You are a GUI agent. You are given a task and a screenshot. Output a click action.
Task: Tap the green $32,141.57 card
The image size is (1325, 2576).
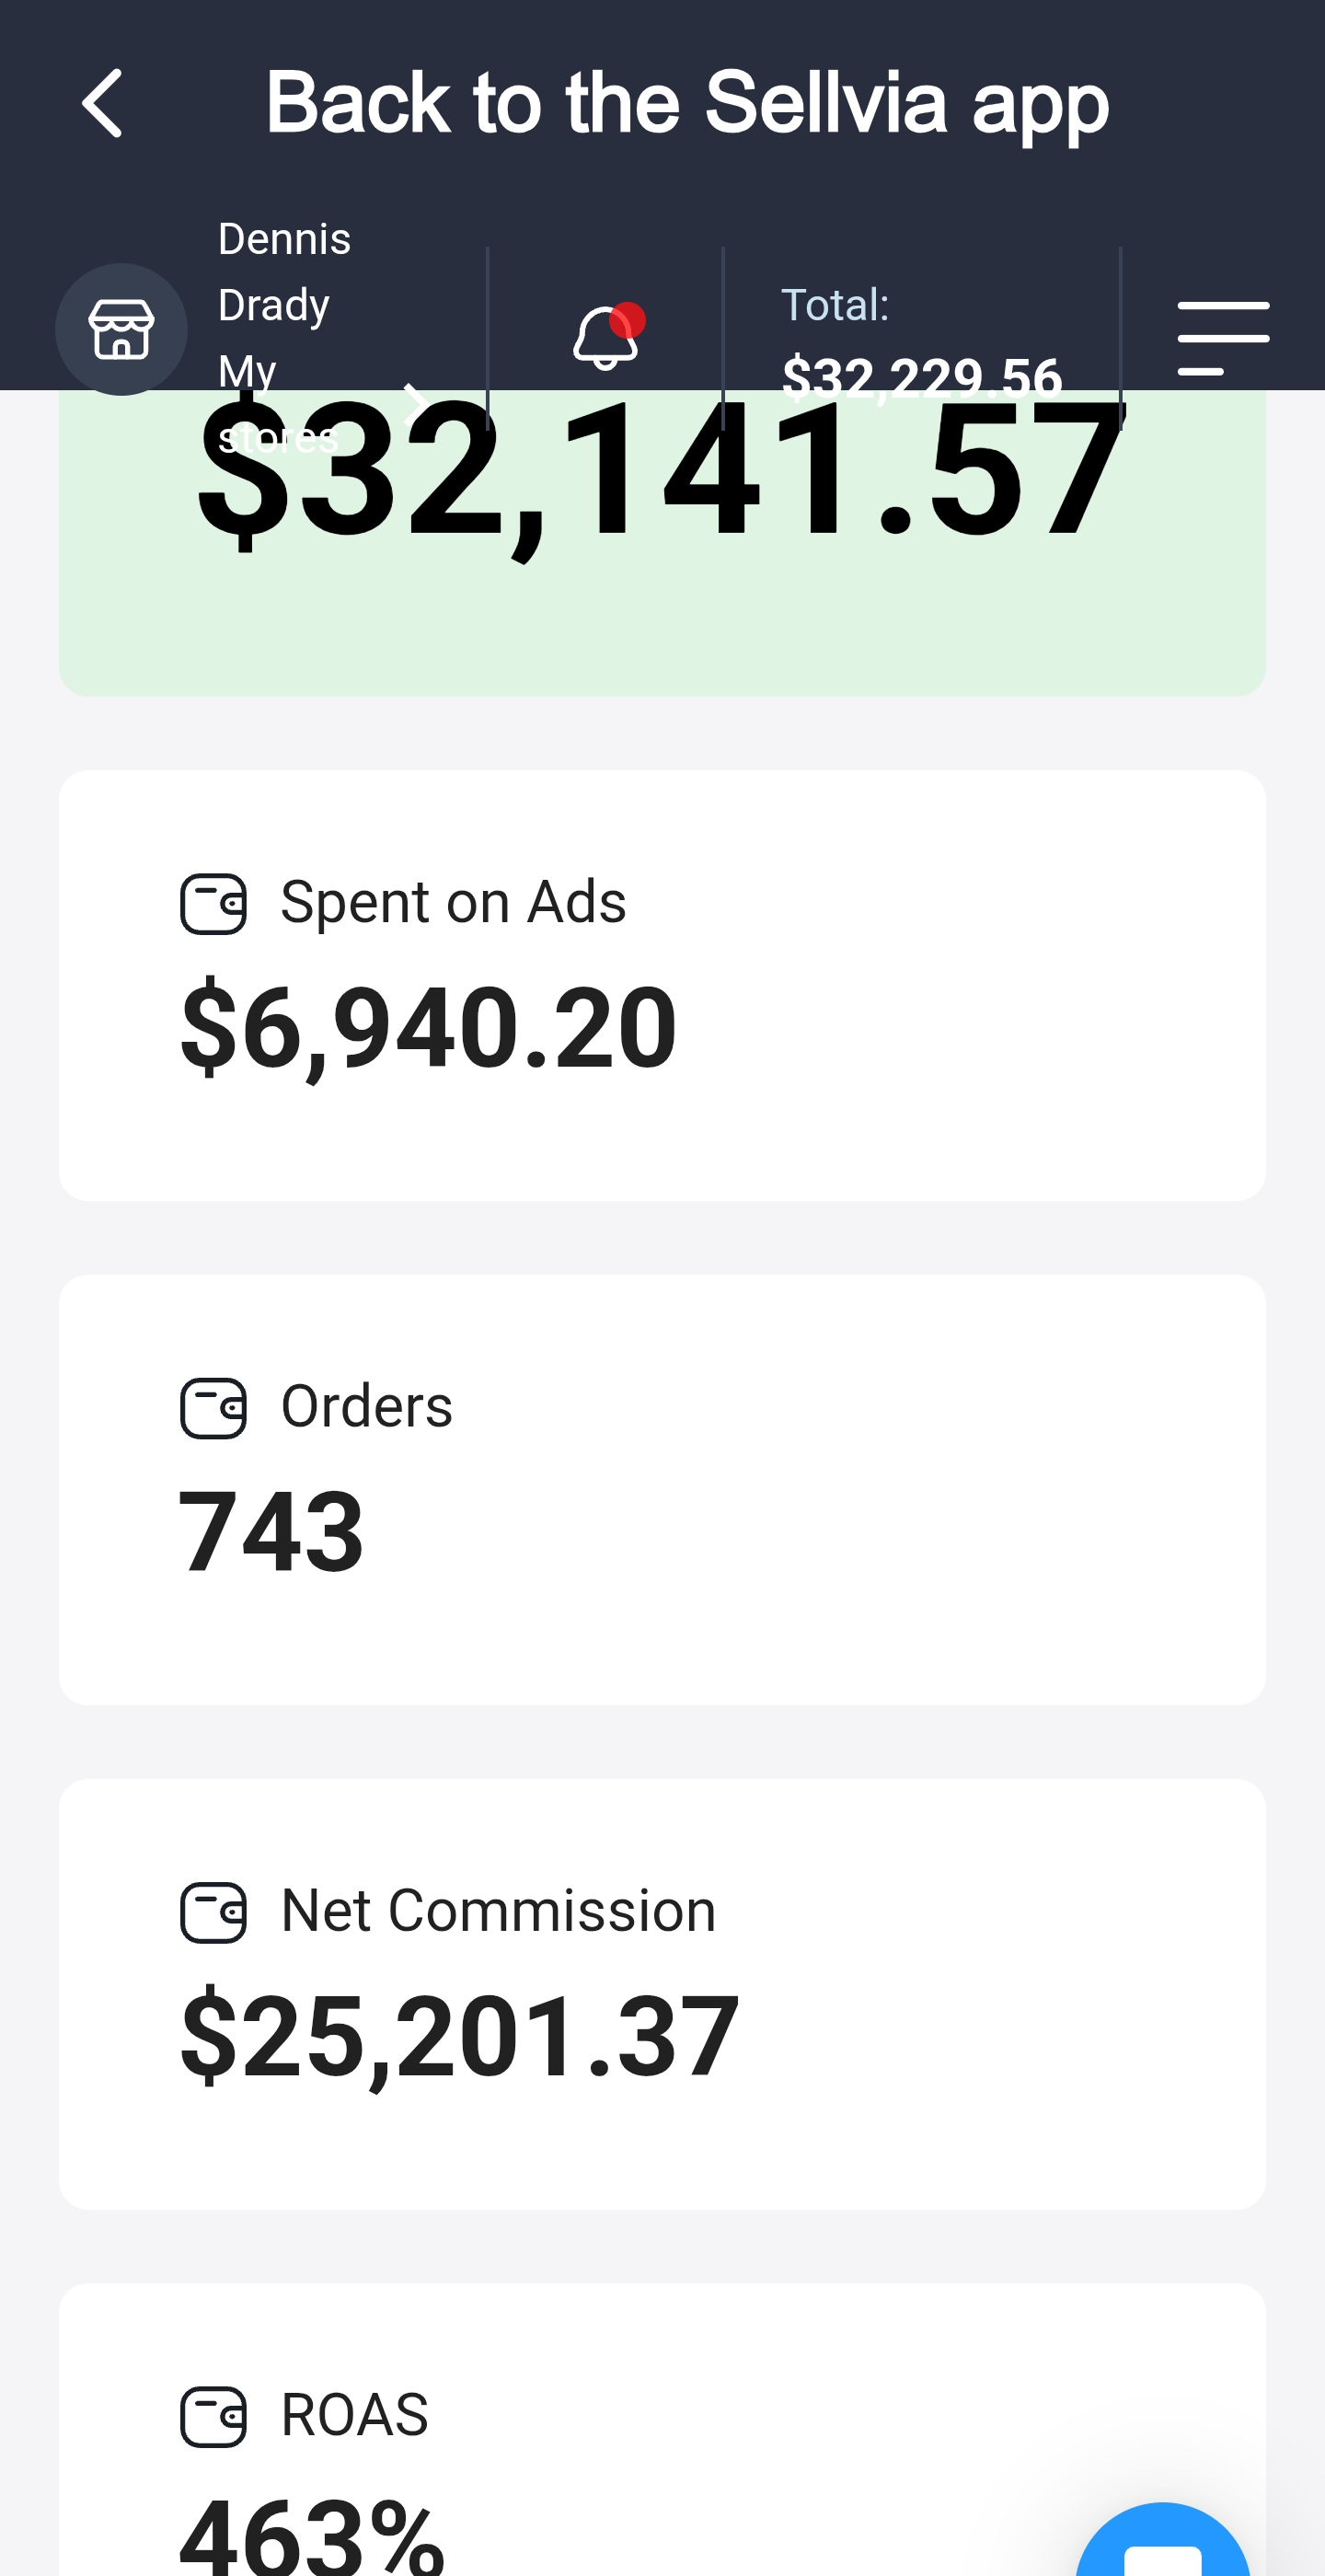(662, 543)
